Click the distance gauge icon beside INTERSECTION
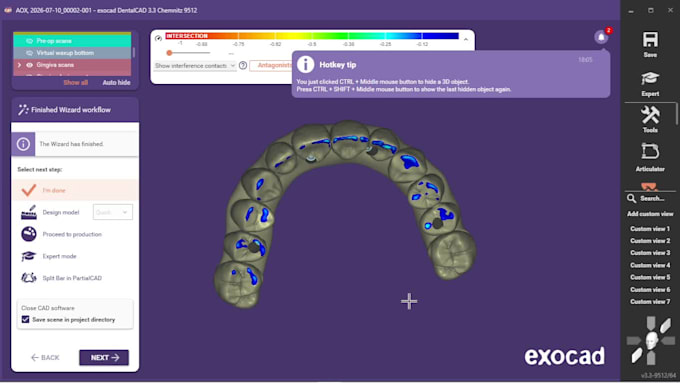Screen dimensions: 680x383 pyautogui.click(x=158, y=38)
